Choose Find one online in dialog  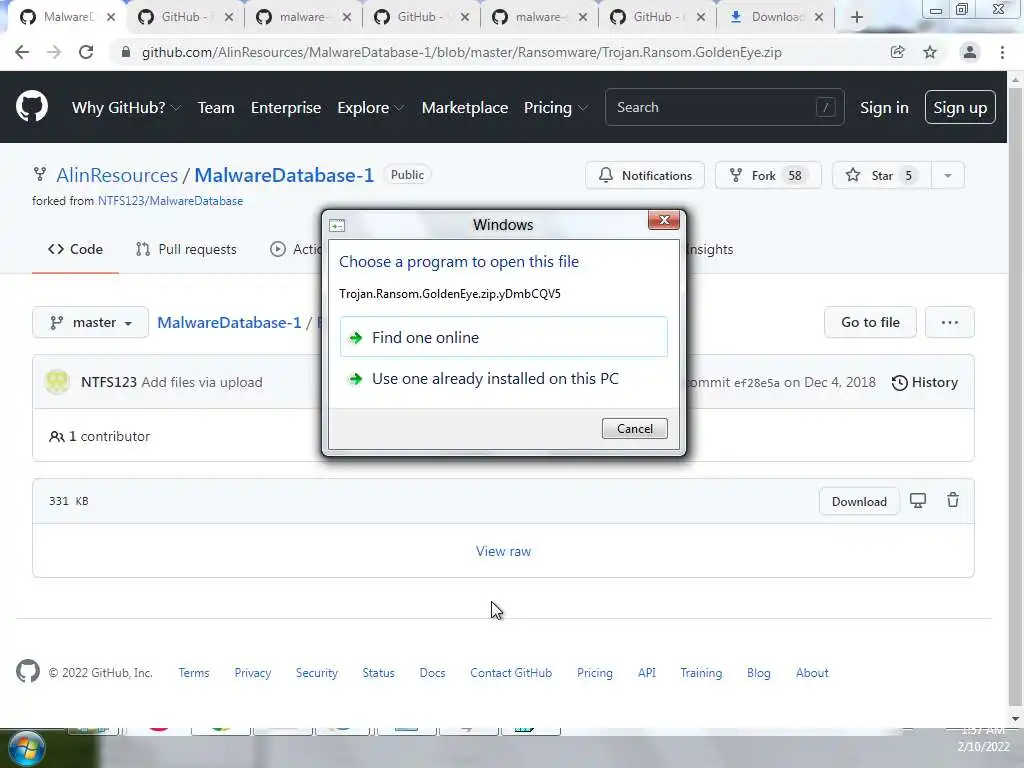504,337
